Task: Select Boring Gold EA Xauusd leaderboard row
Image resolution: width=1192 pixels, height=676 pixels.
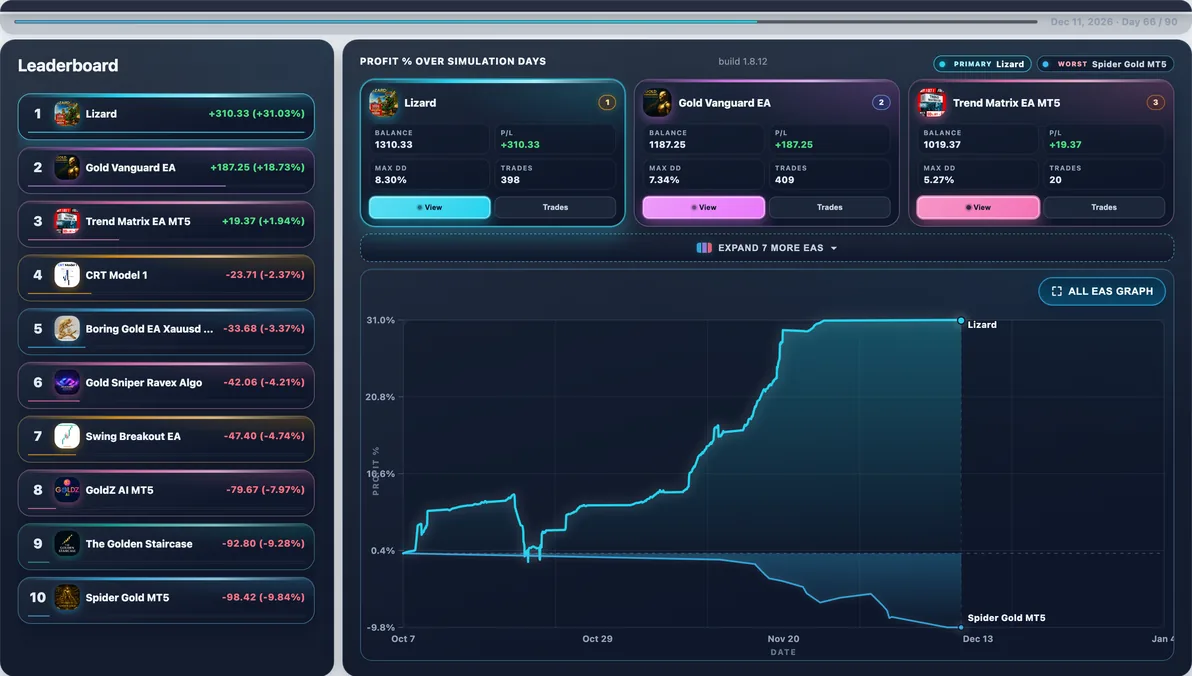Action: pos(166,332)
